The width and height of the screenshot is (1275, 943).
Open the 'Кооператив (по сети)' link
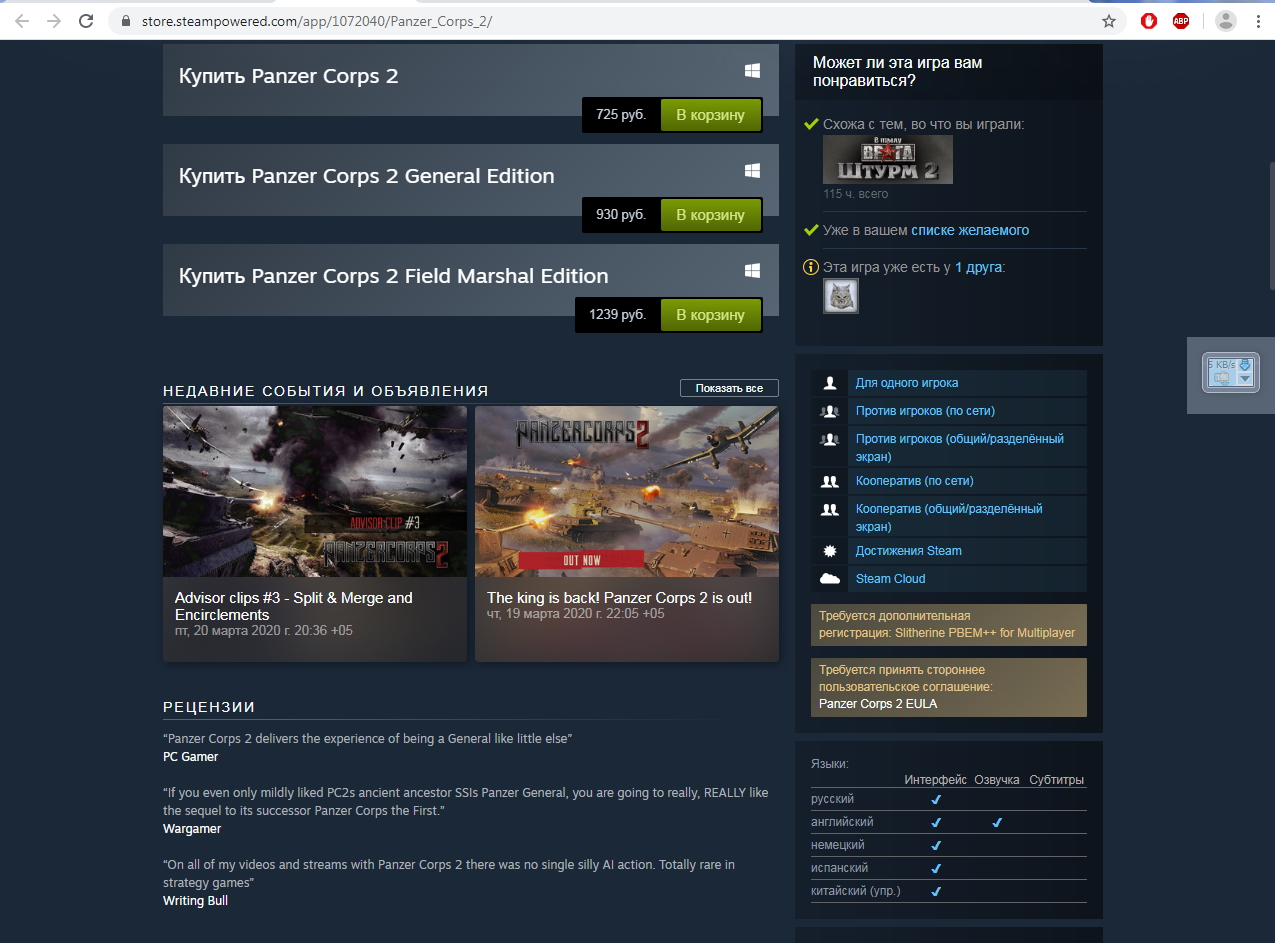coord(915,481)
